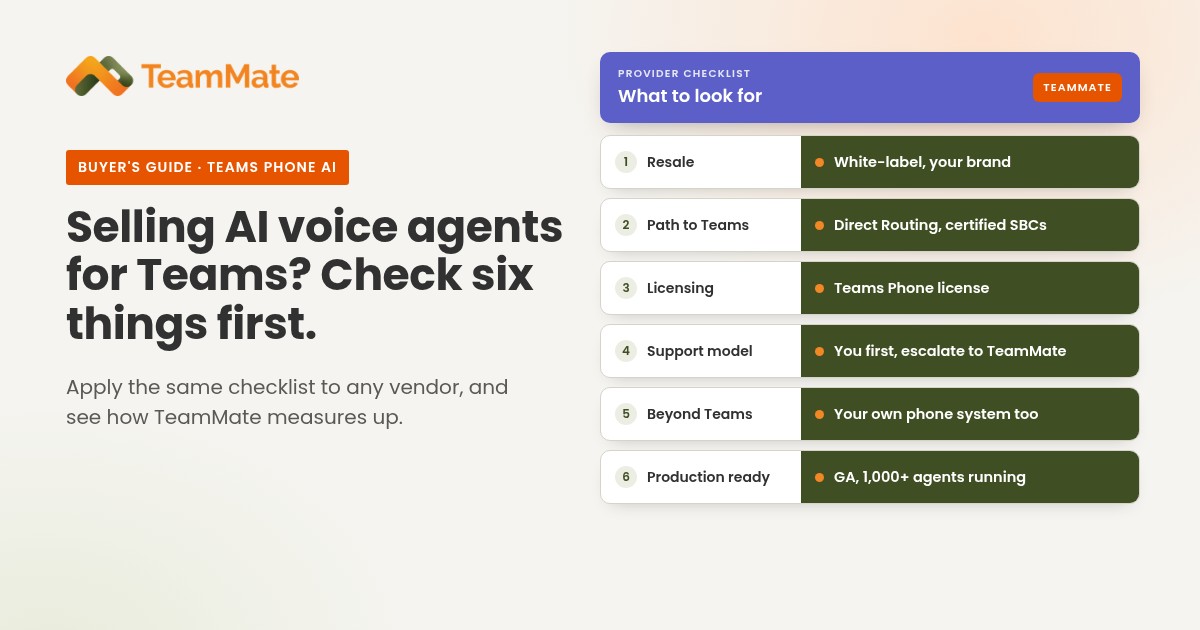Click 'White-label, your brand' text

(922, 162)
